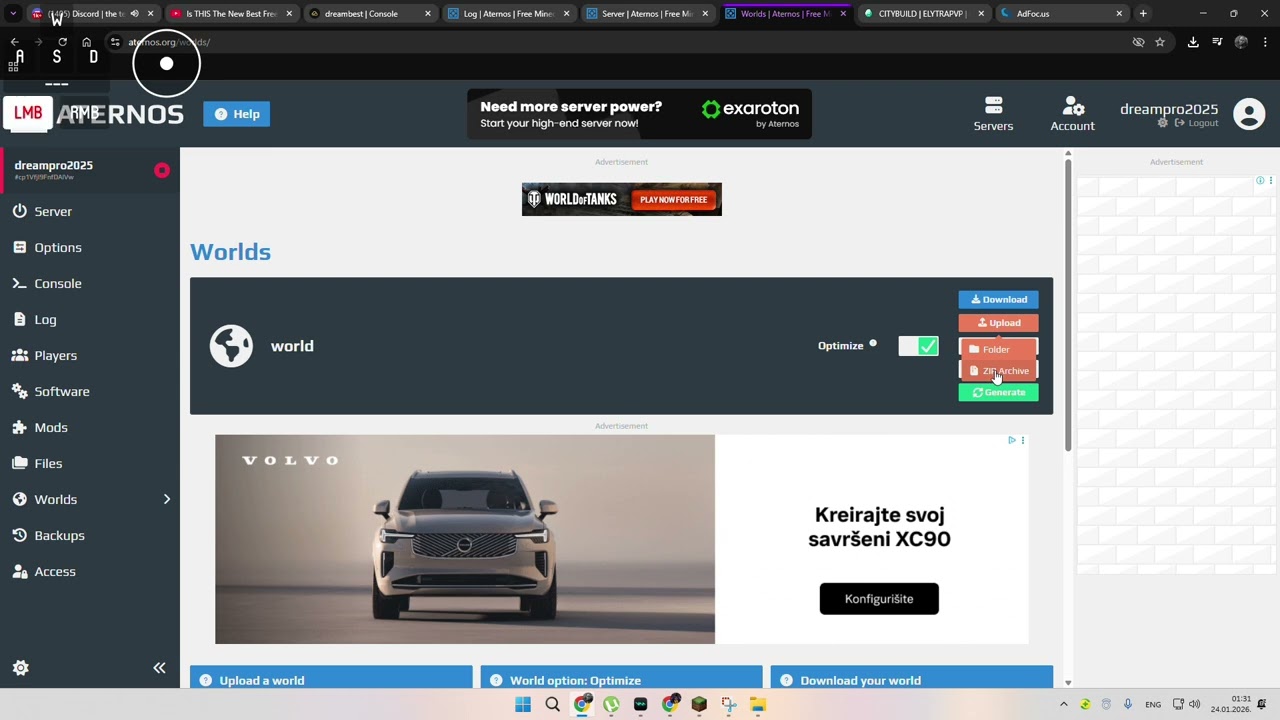Open the Log sidebar item
The height and width of the screenshot is (720, 1280).
coord(90,319)
